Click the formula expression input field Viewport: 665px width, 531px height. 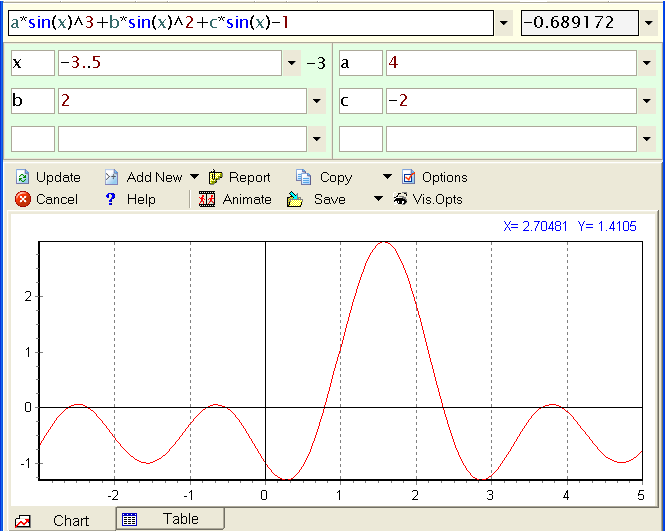[x=250, y=22]
